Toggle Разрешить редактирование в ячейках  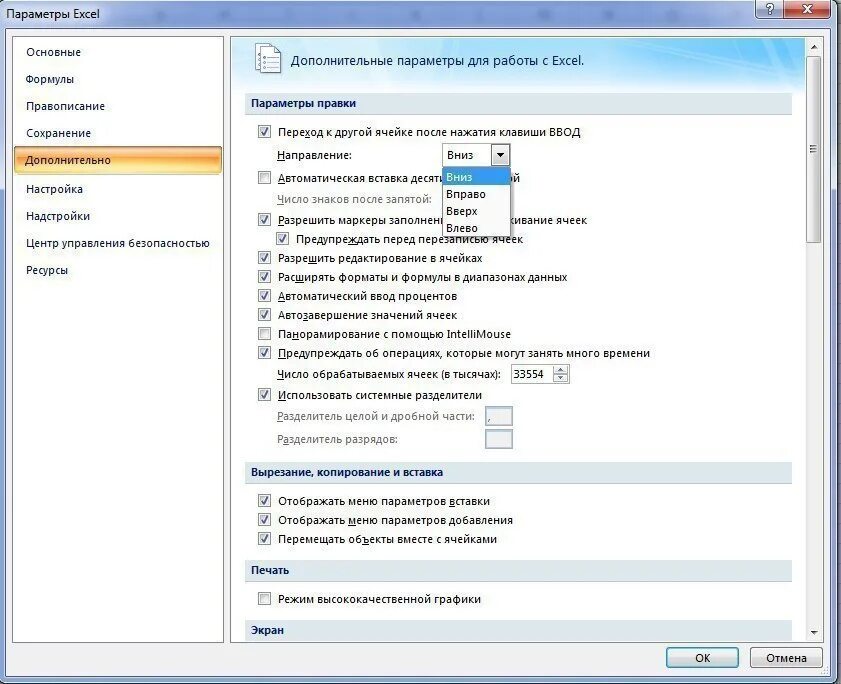[x=264, y=258]
